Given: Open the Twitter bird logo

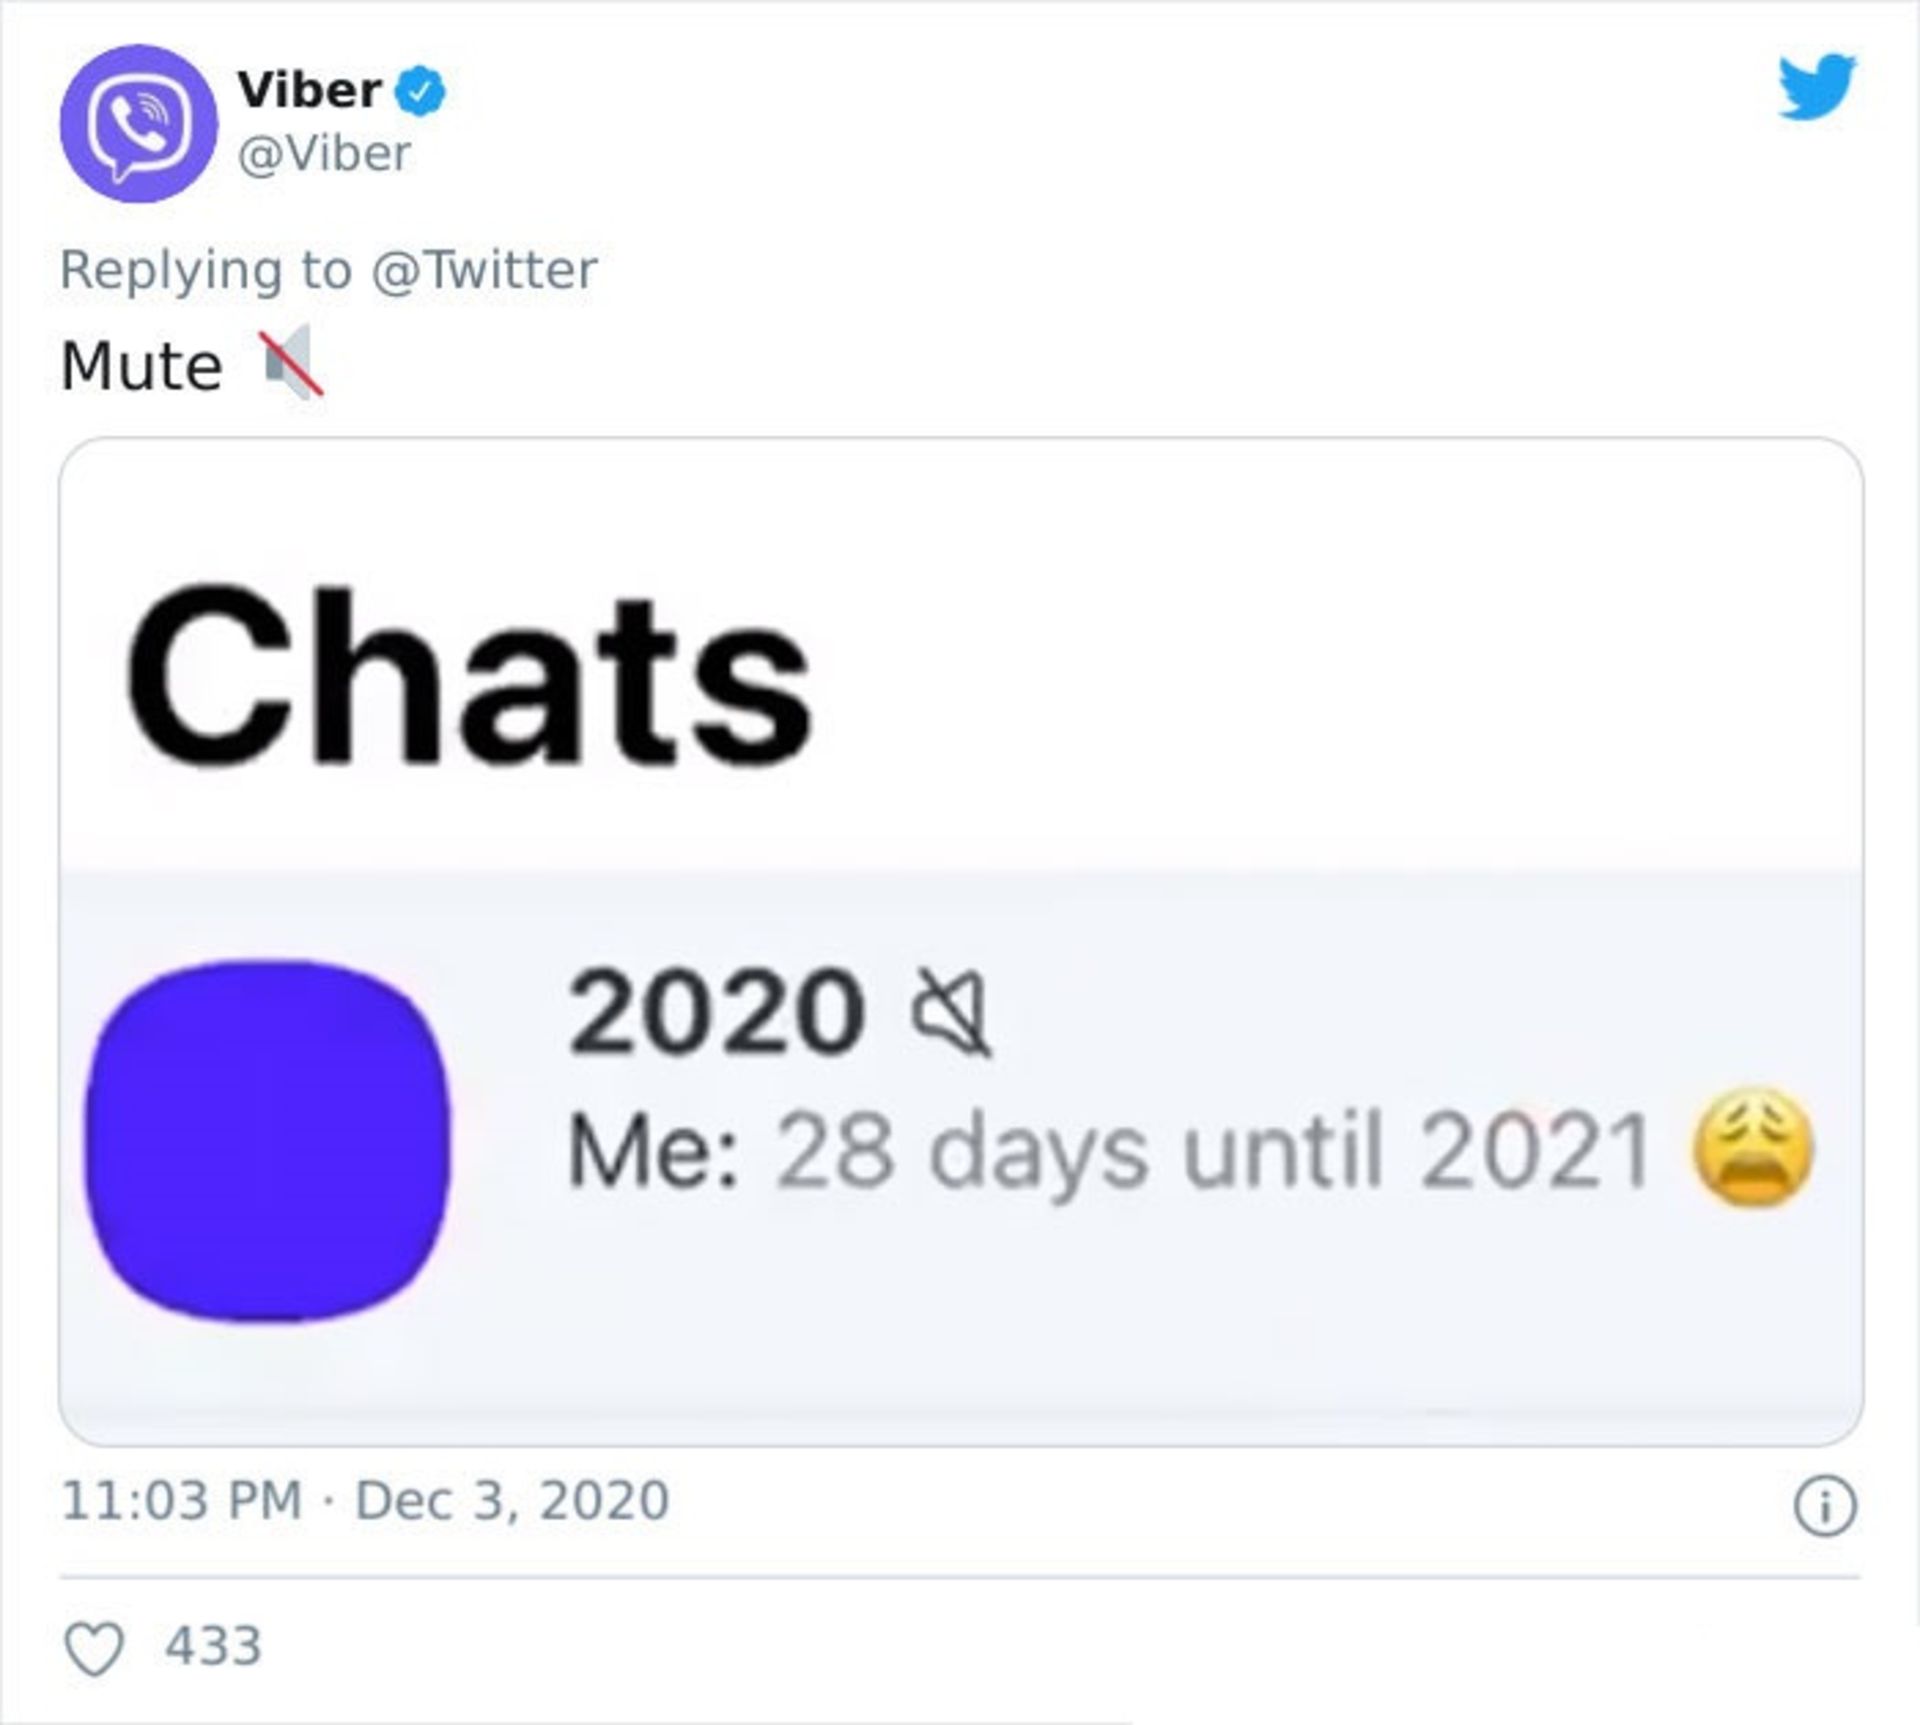Looking at the screenshot, I should (1817, 87).
